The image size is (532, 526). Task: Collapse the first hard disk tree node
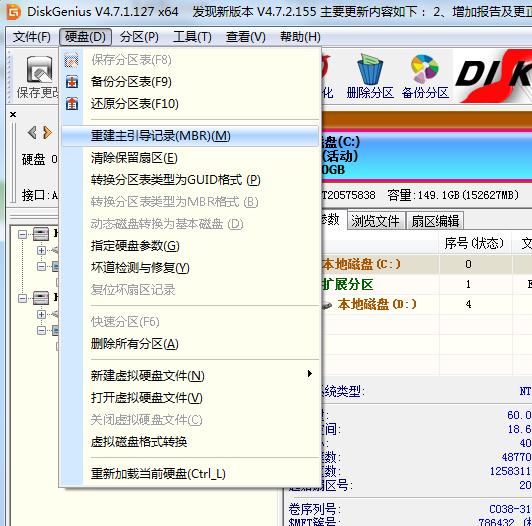tap(22, 234)
